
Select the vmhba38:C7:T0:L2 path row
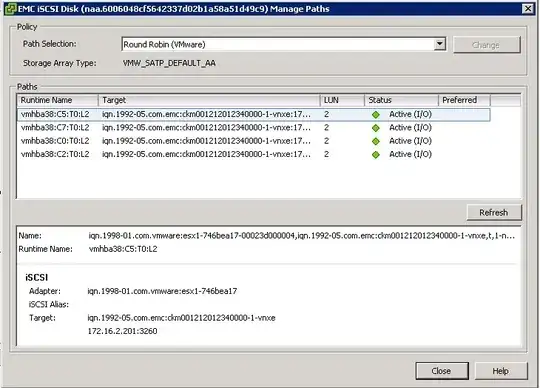click(x=254, y=128)
